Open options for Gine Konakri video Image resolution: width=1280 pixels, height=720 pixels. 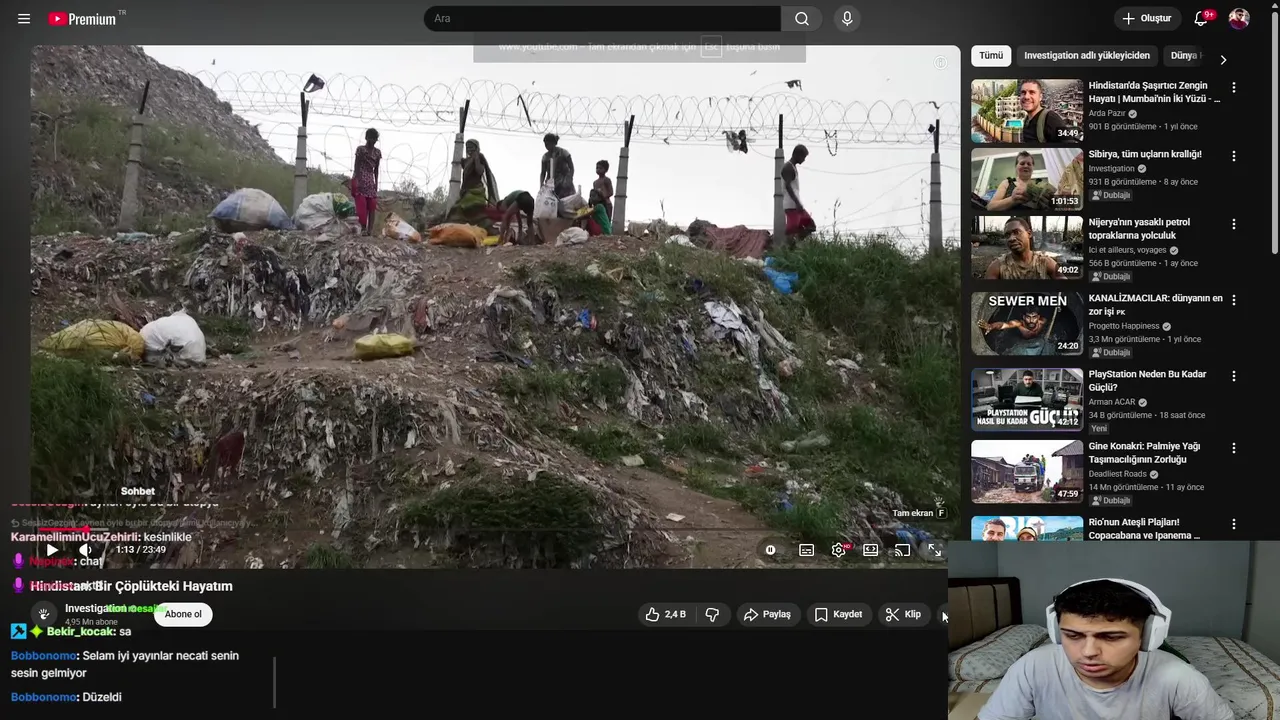click(1234, 448)
